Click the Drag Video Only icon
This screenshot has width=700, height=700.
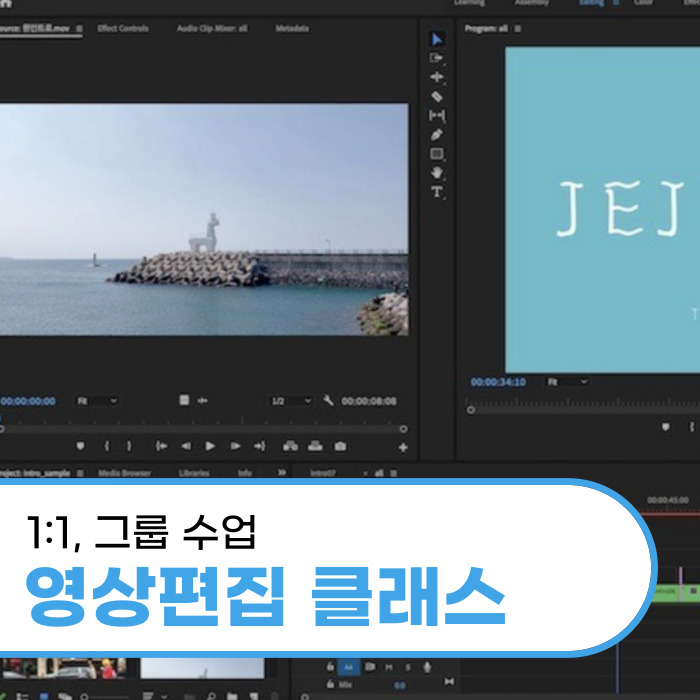pyautogui.click(x=184, y=400)
